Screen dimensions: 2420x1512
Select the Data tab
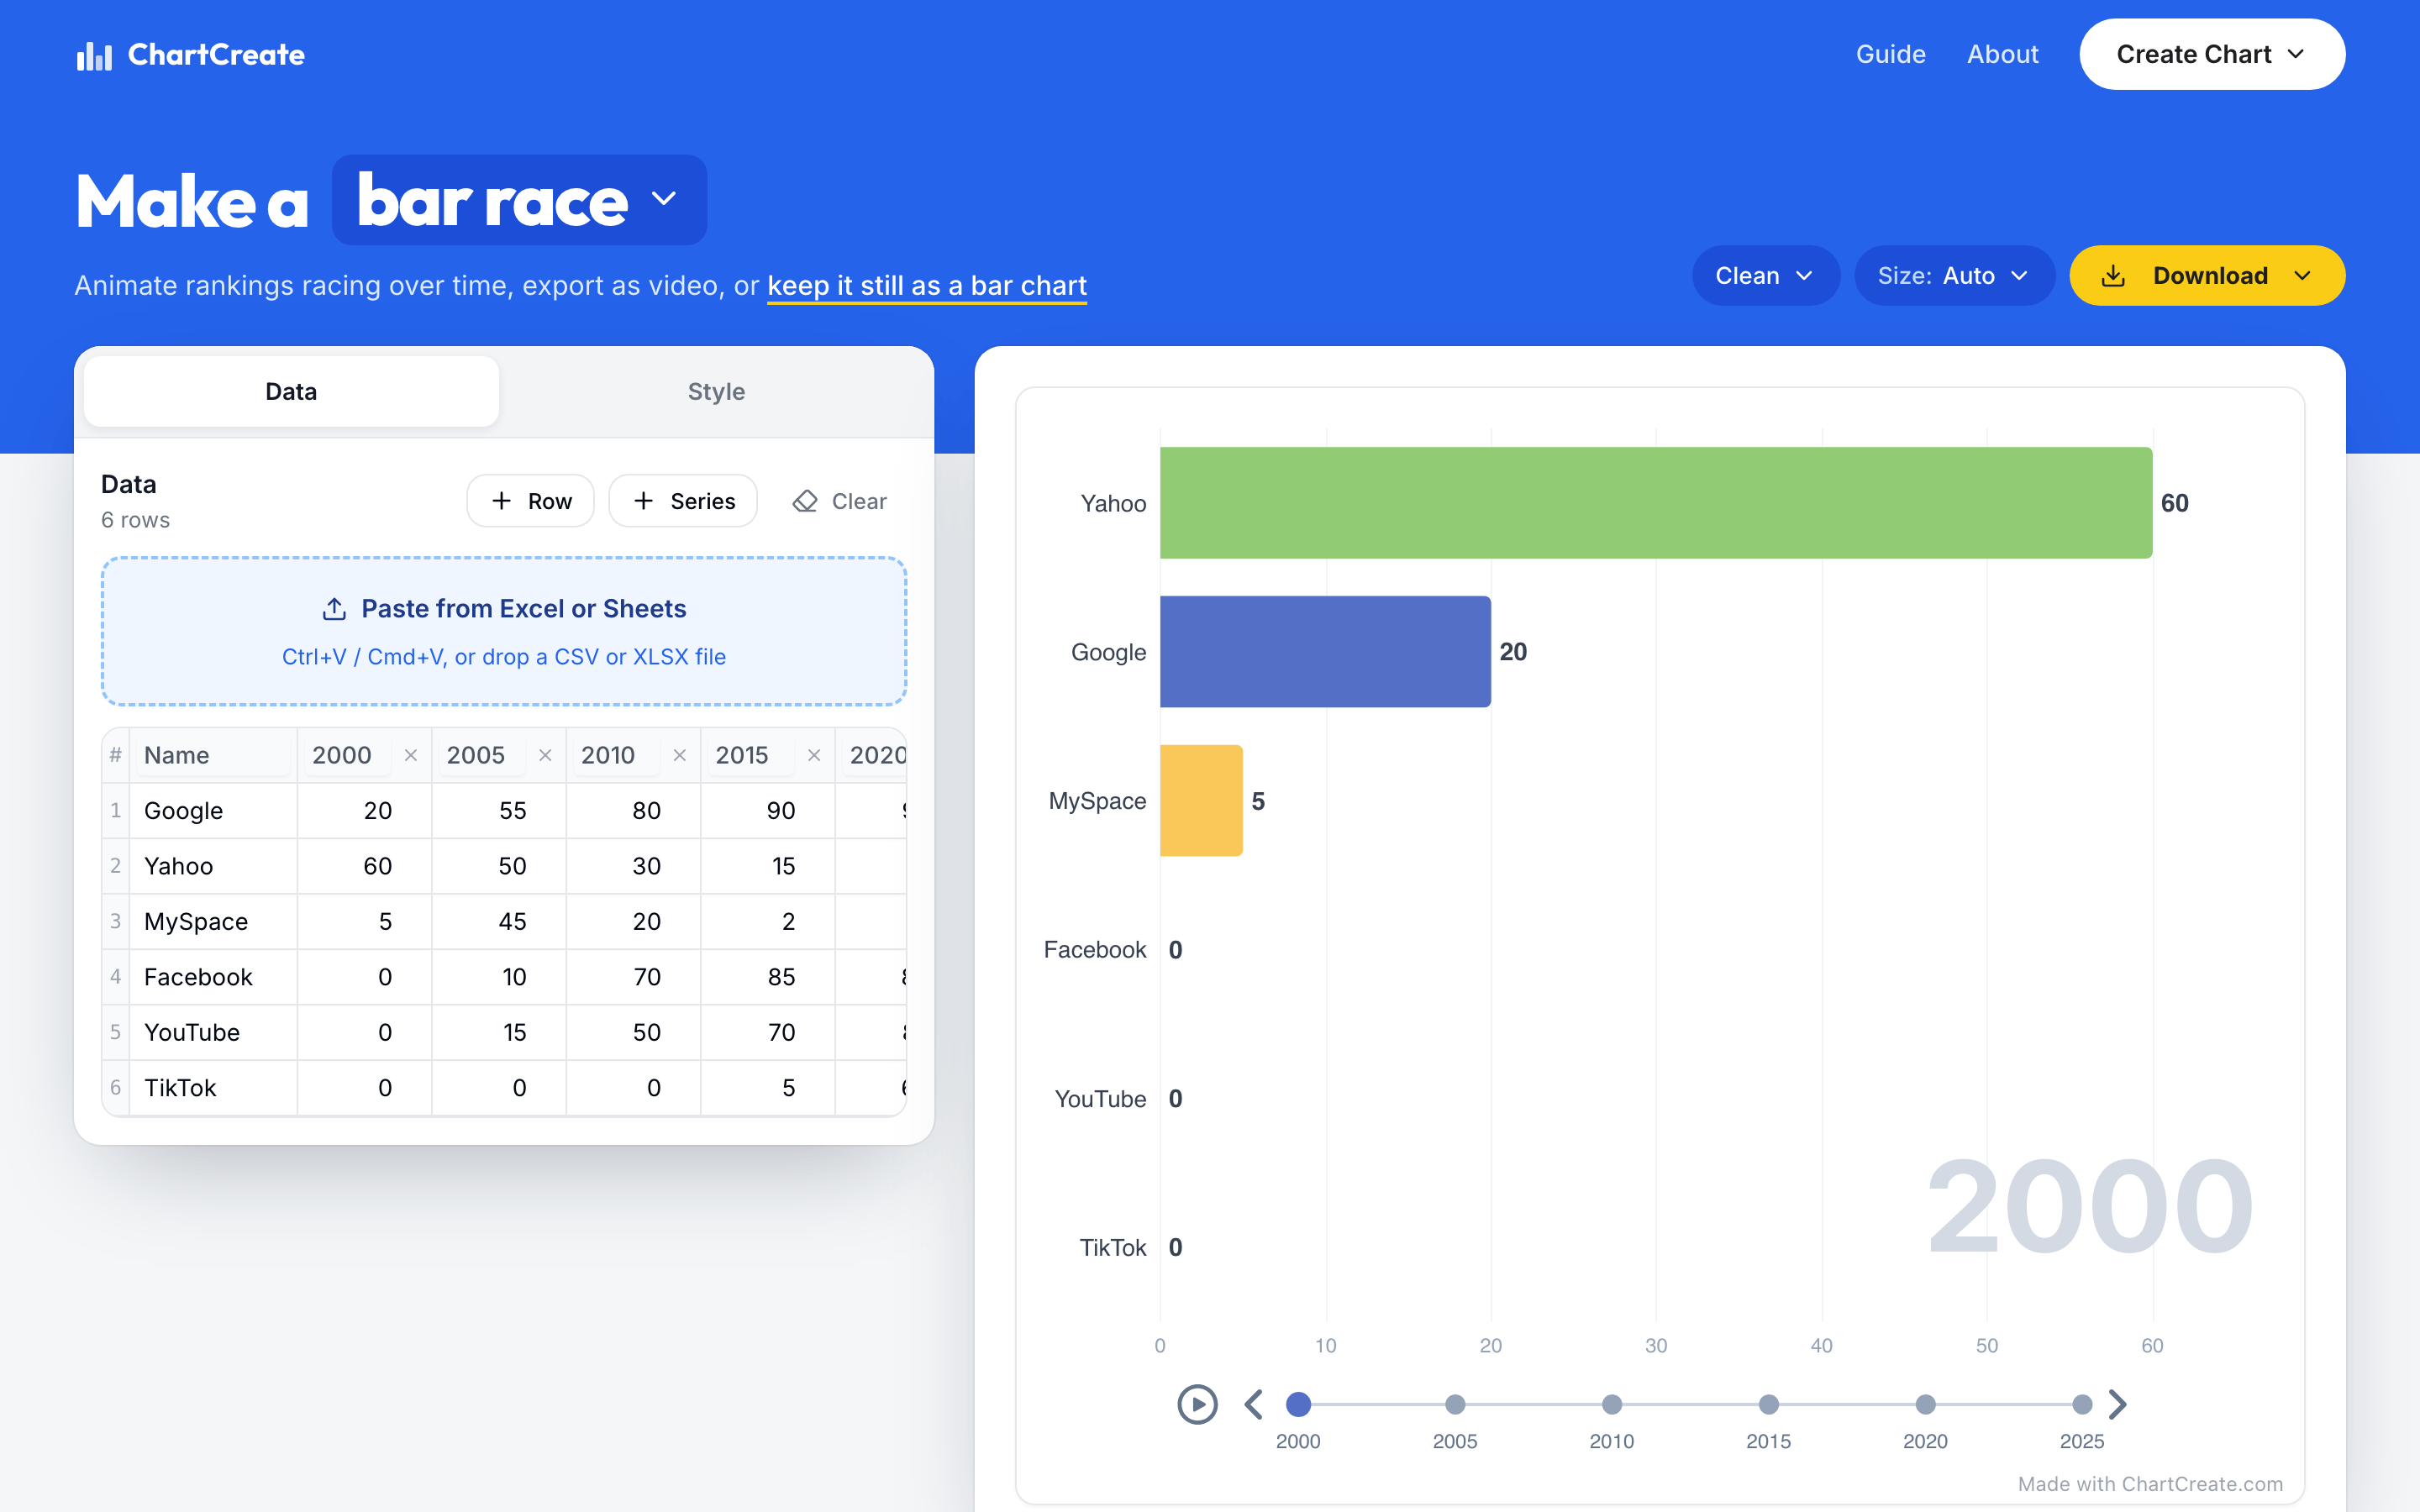tap(291, 392)
